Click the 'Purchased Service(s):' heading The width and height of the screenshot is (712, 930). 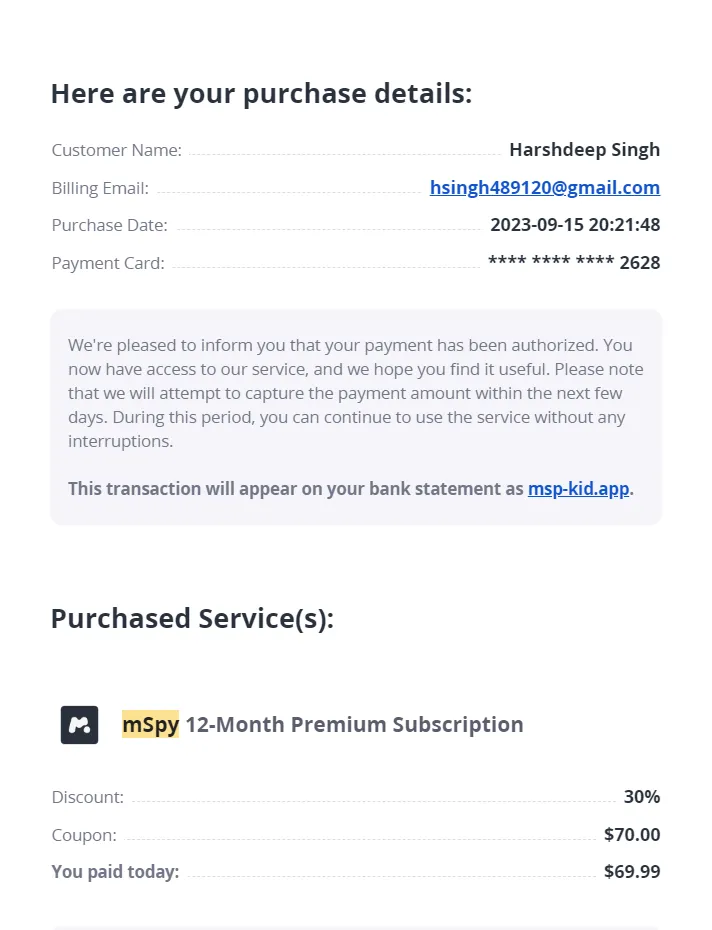[x=192, y=618]
